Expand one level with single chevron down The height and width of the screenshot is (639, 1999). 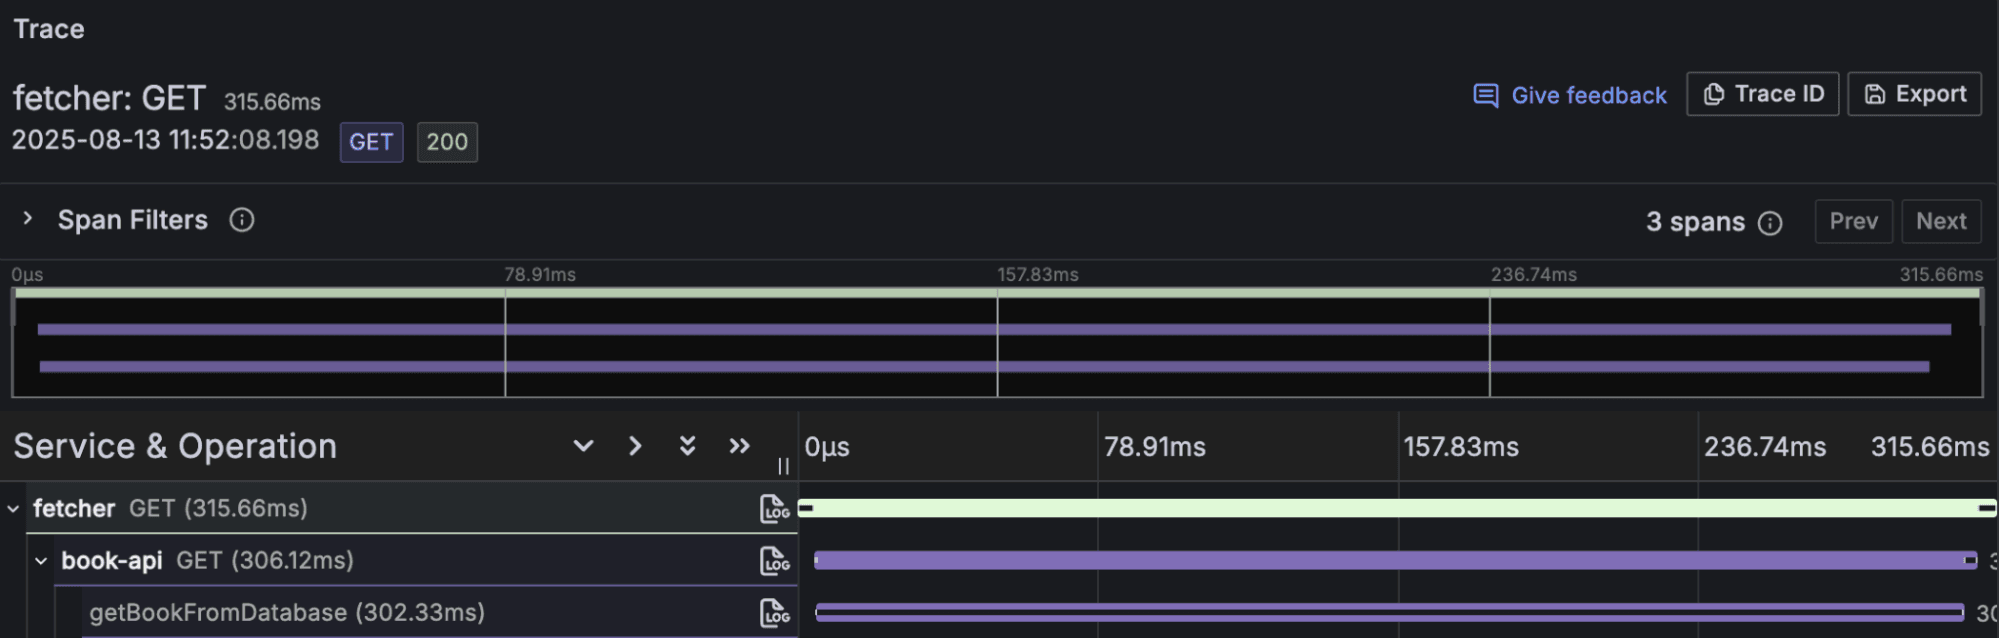[x=583, y=446]
